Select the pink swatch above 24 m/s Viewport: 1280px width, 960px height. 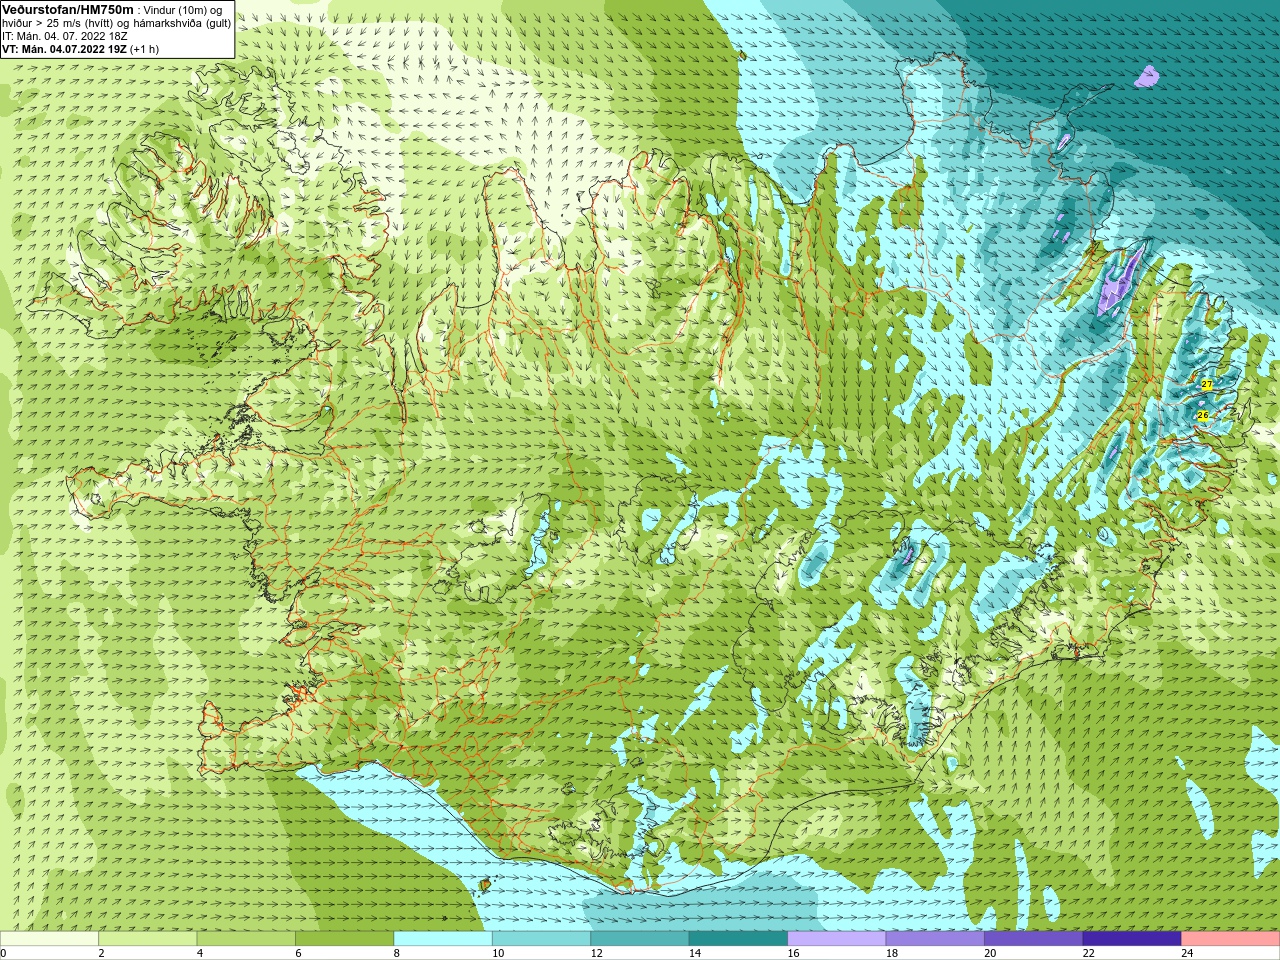[x=1231, y=939]
